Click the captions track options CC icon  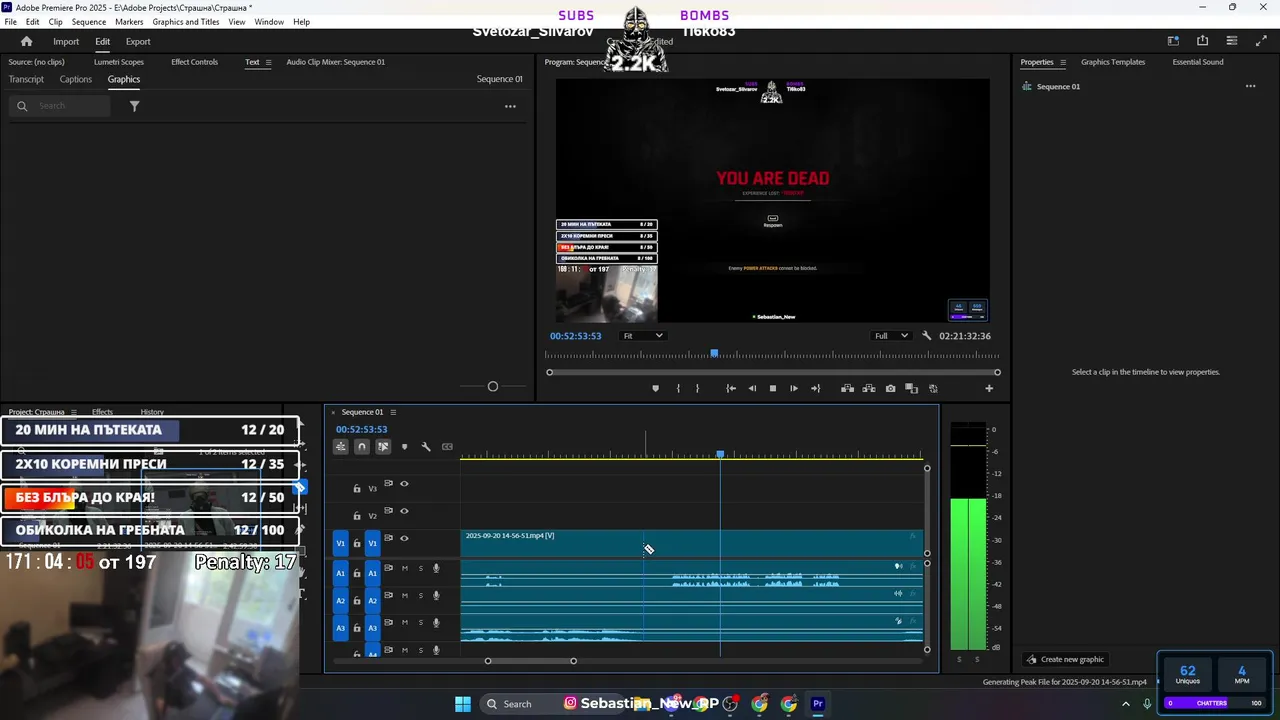[447, 447]
